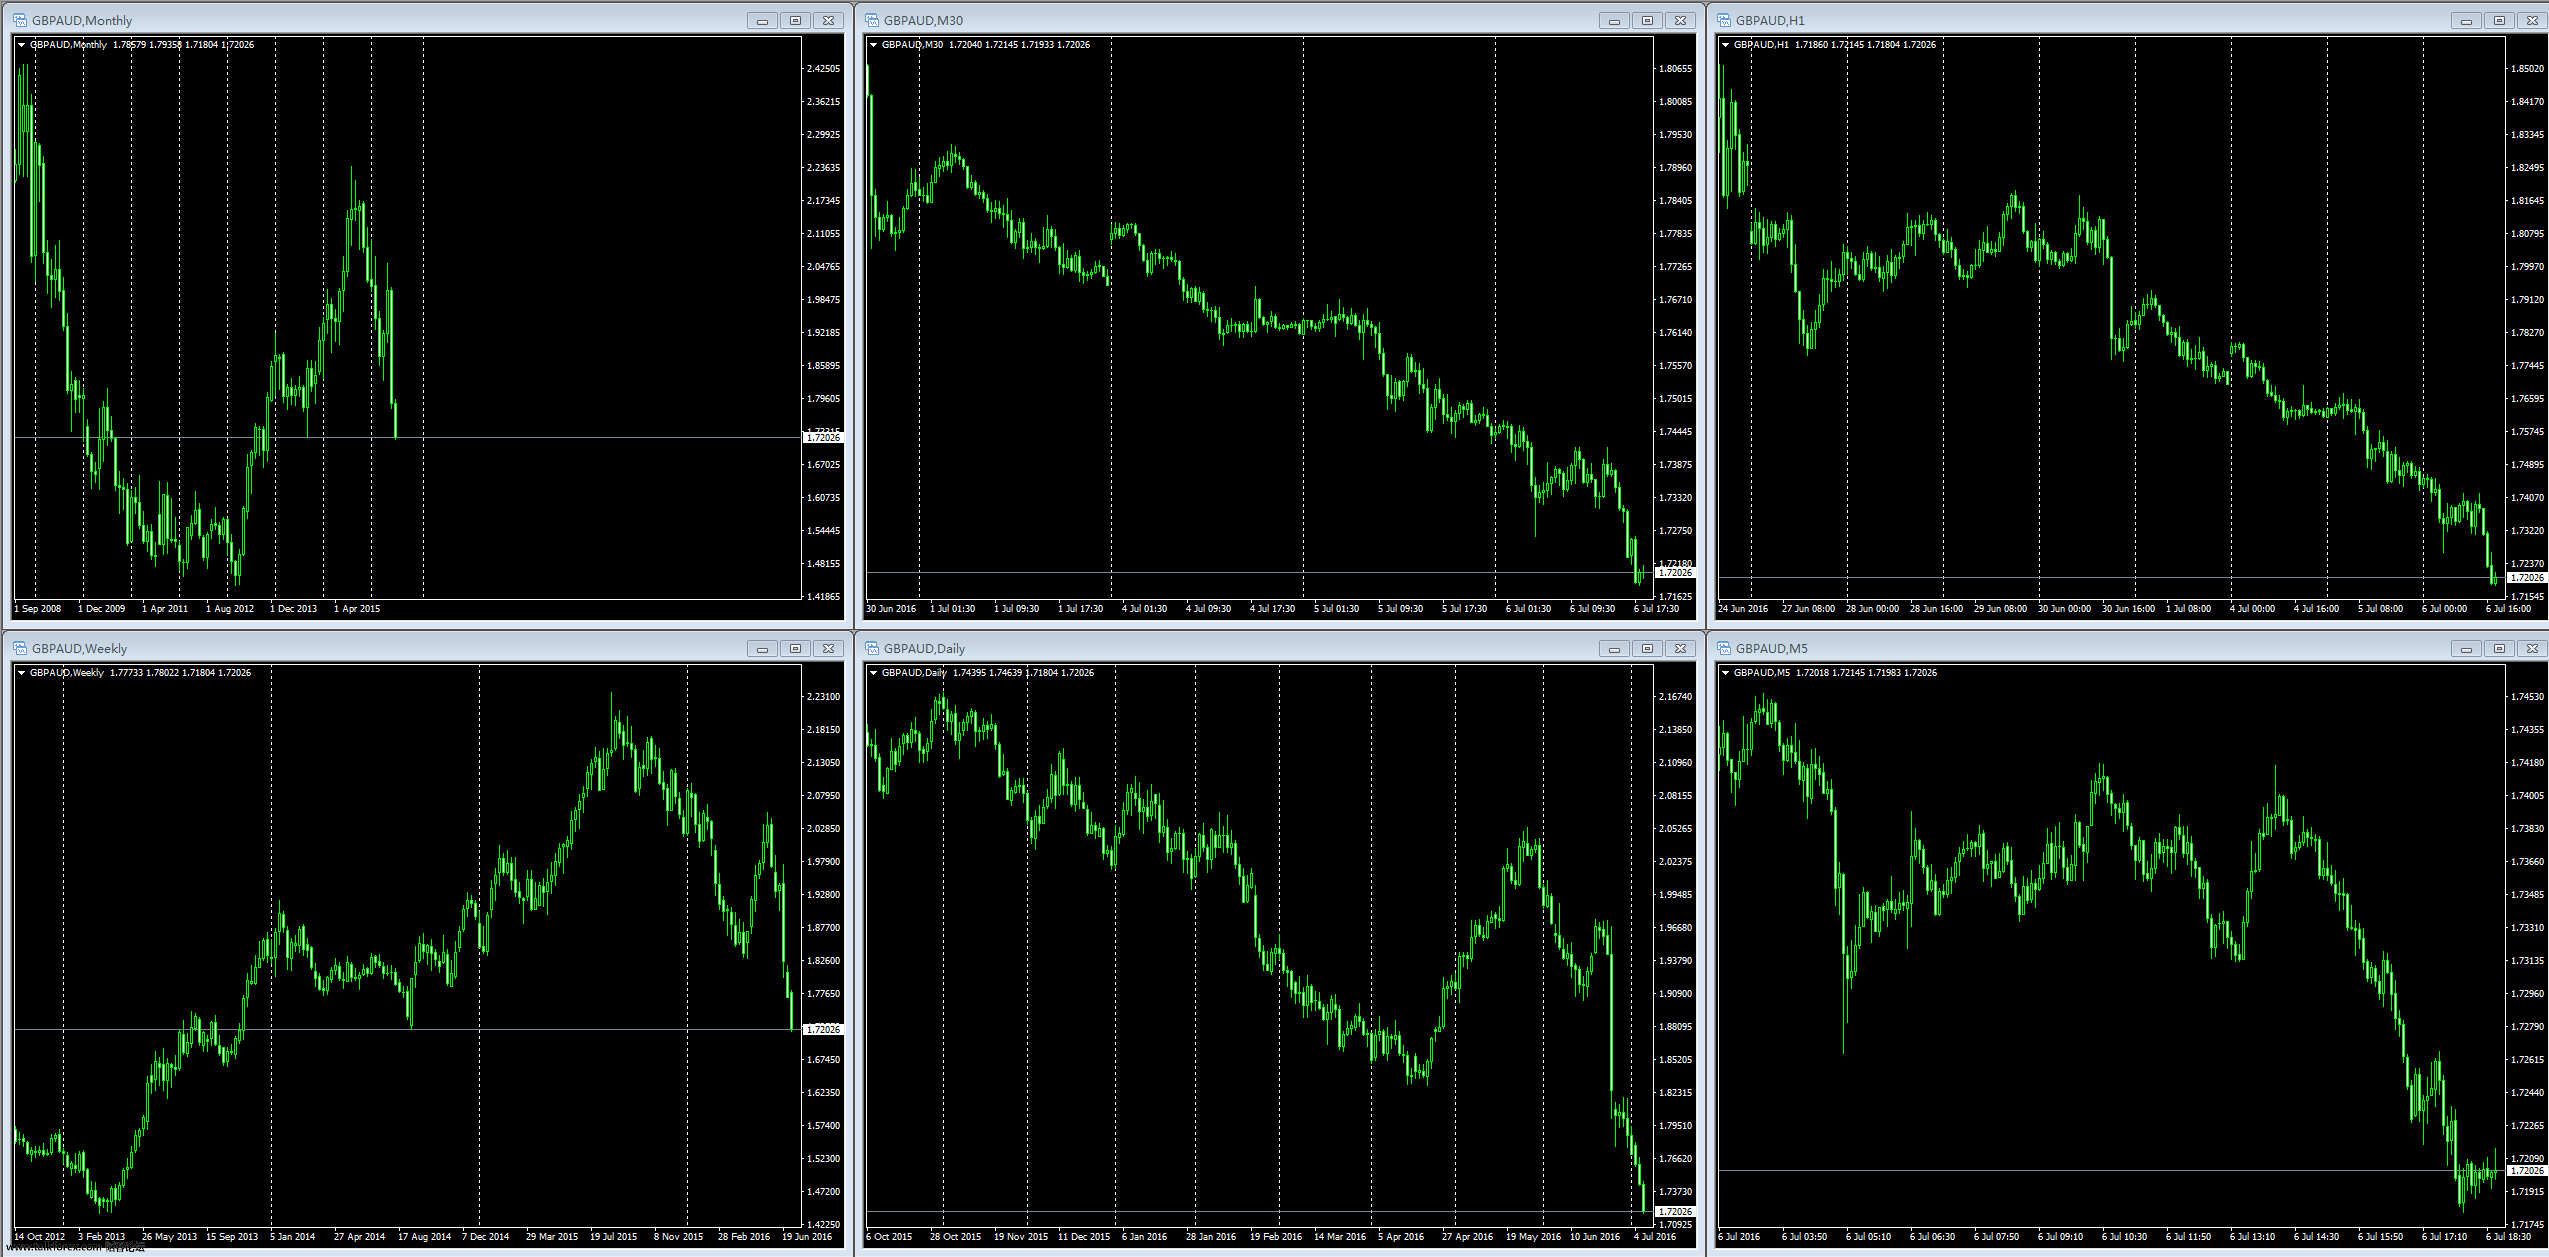Viewport: 2549px width, 1257px height.
Task: Click the 1.72026 price tag in H1 chart
Action: (x=2527, y=578)
